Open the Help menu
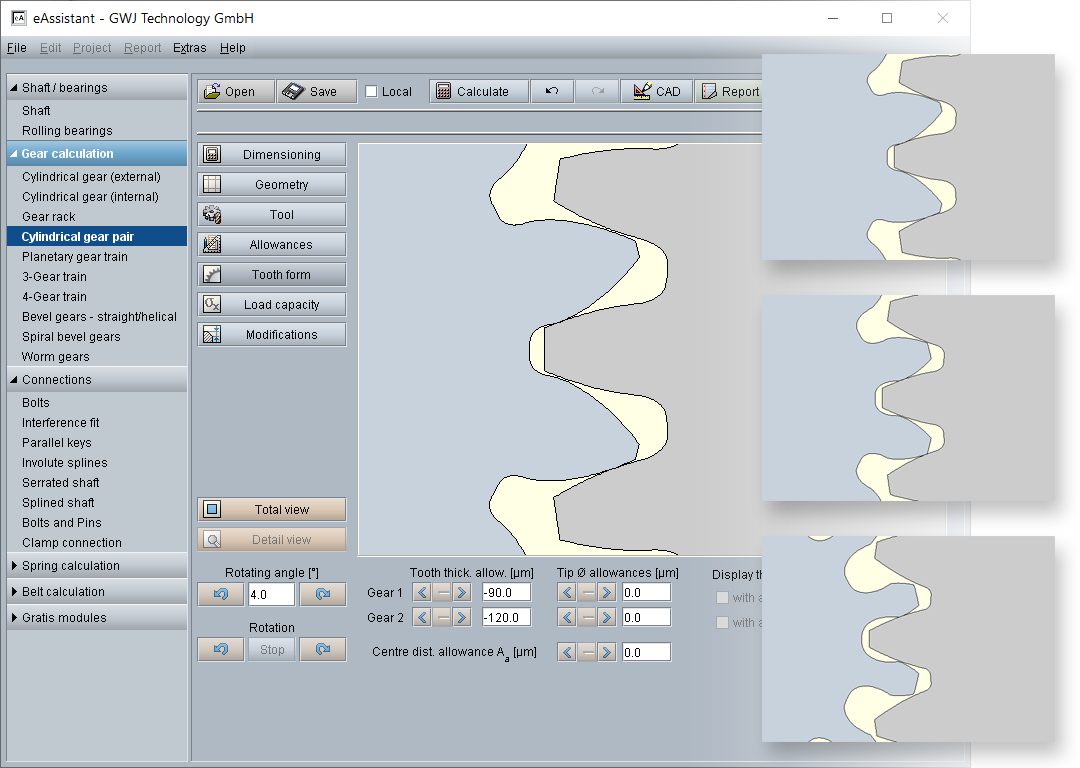This screenshot has width=1080, height=768. point(233,48)
